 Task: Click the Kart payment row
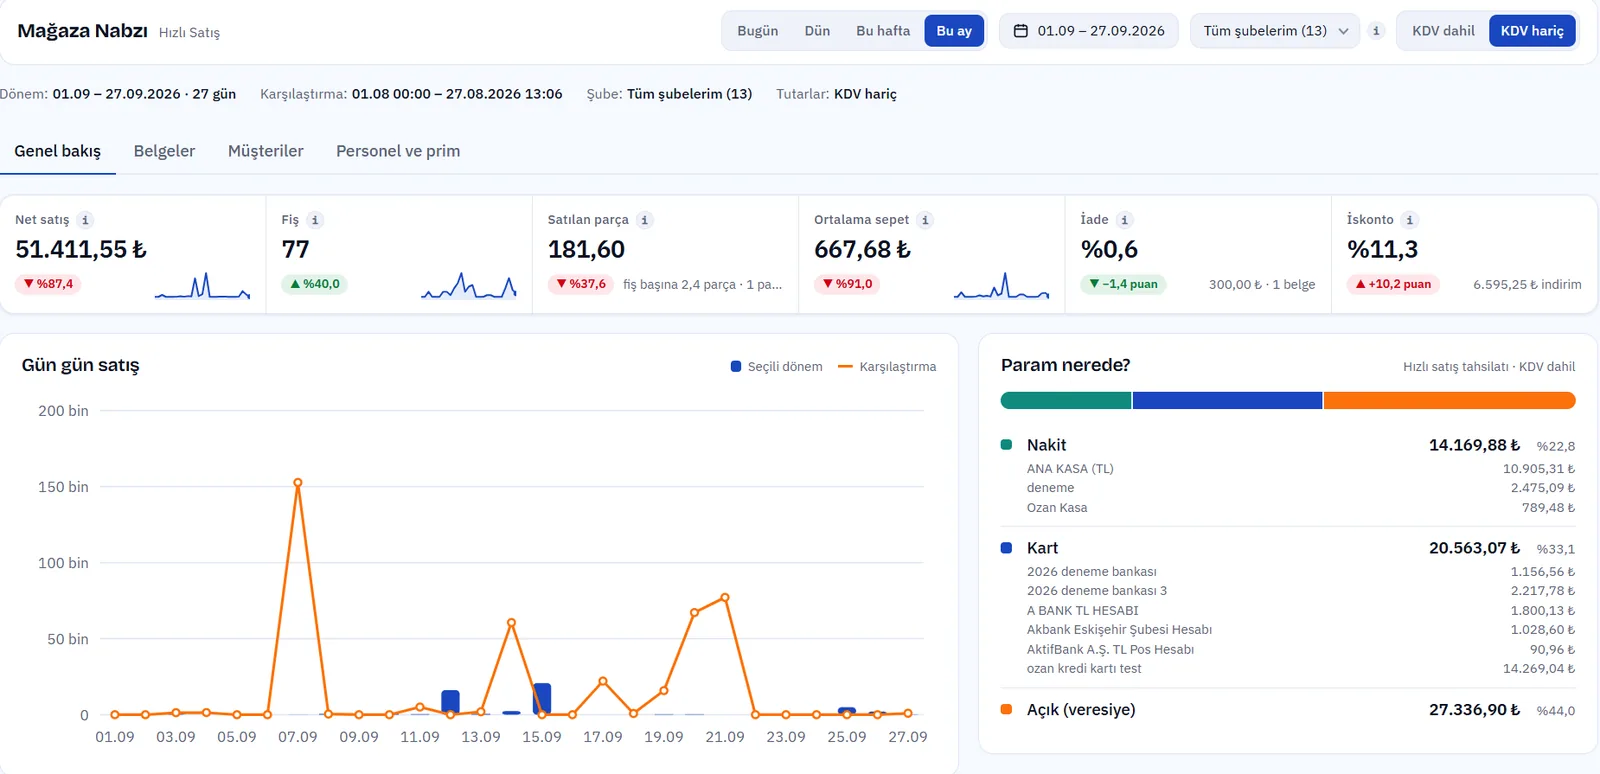coord(1288,548)
